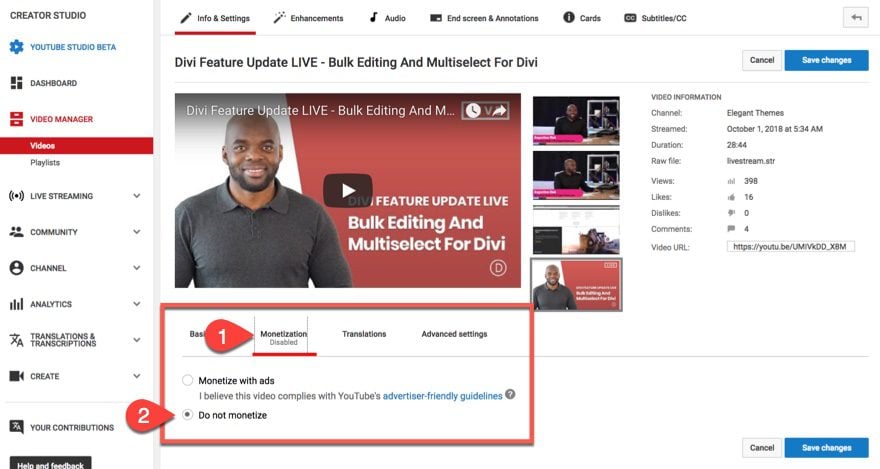Click the Community people icon

click(16, 232)
